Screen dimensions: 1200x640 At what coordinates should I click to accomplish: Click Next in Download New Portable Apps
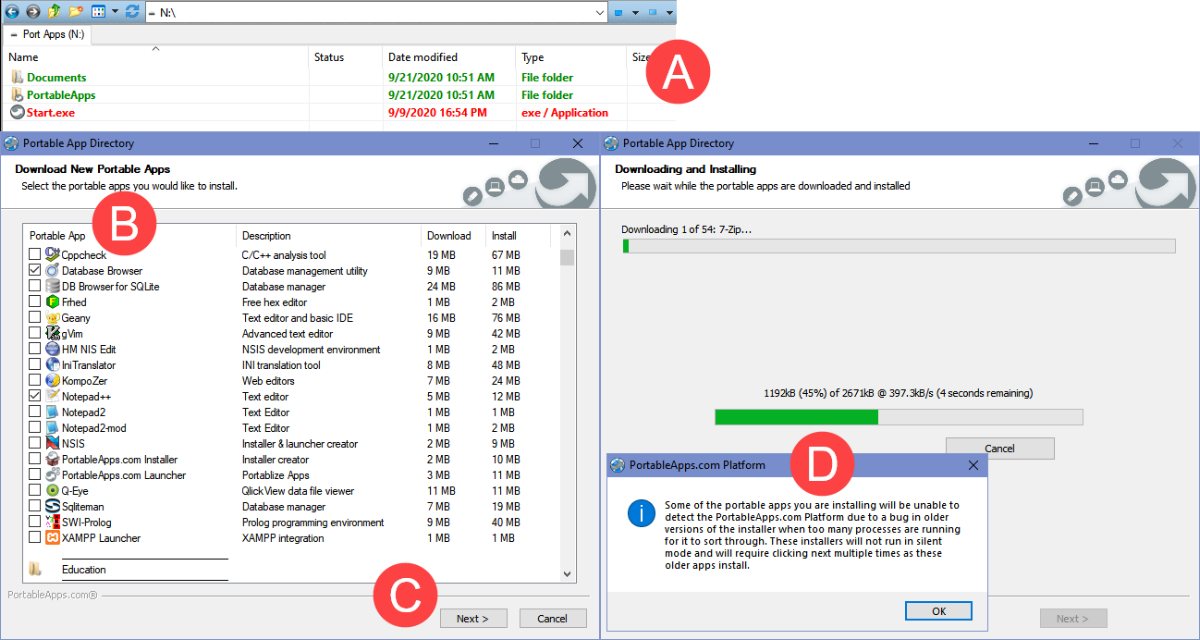(473, 618)
